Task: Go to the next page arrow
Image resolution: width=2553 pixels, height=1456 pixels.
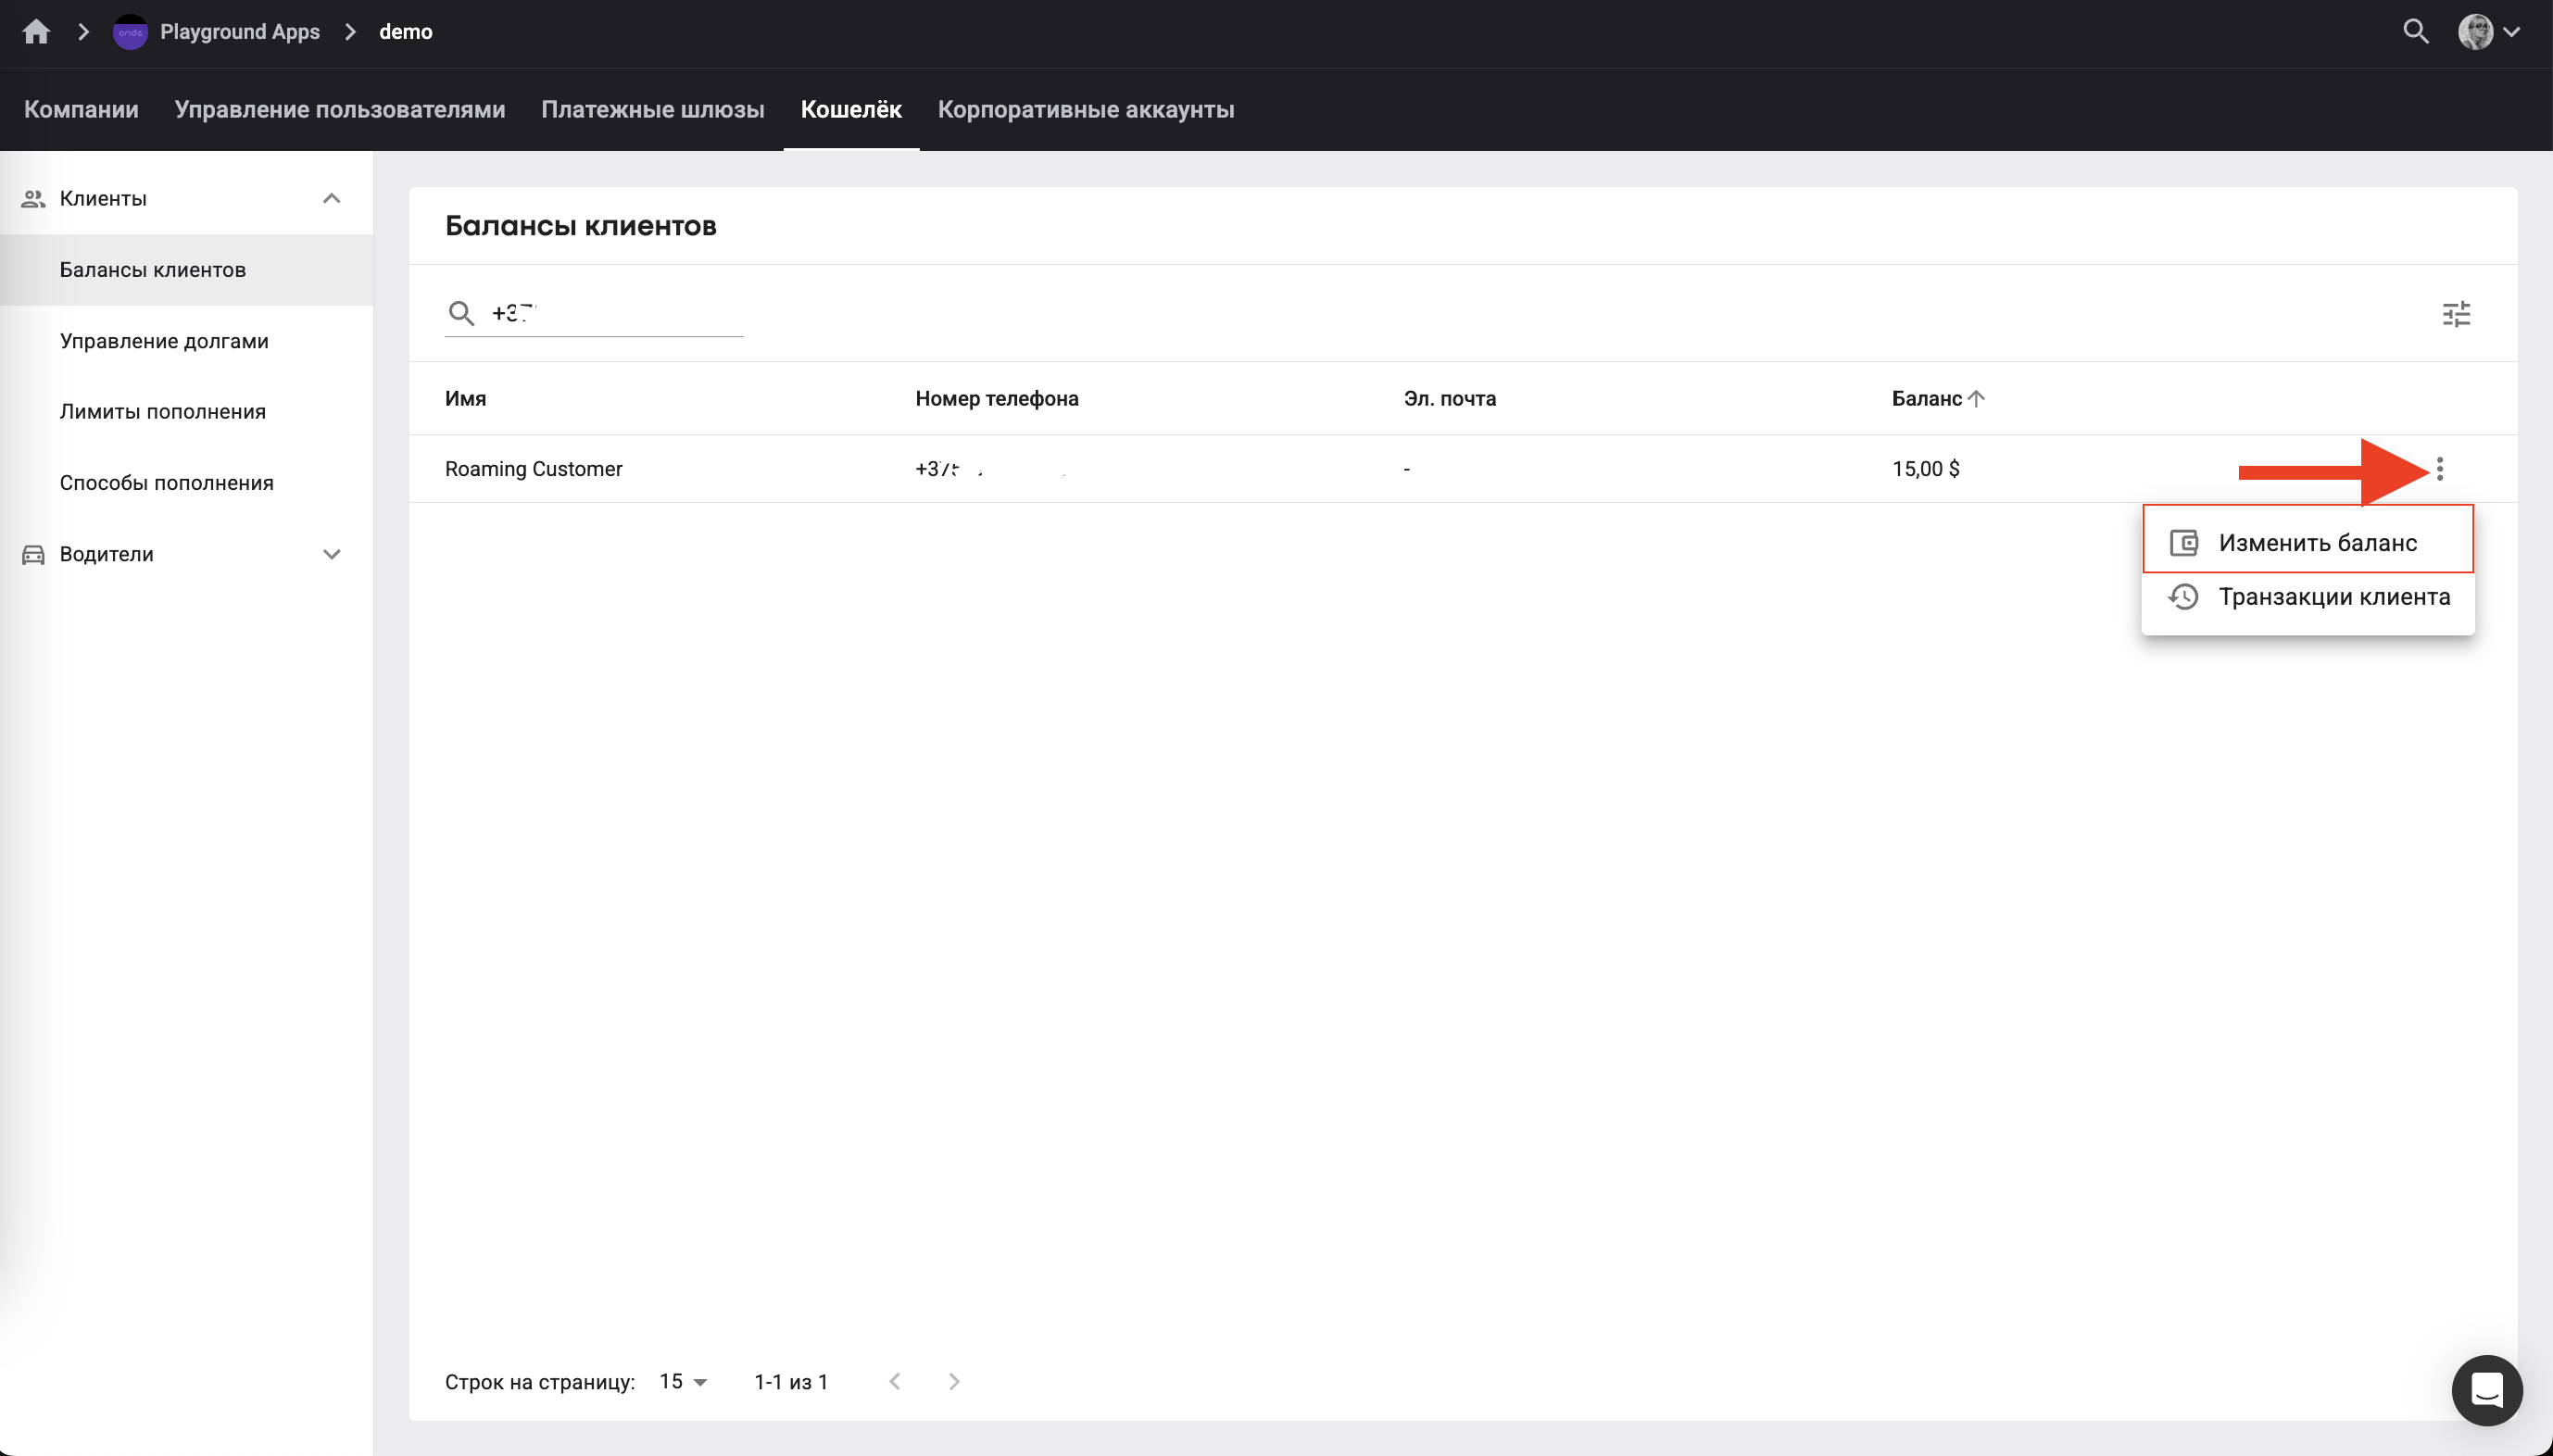Action: coord(954,1382)
